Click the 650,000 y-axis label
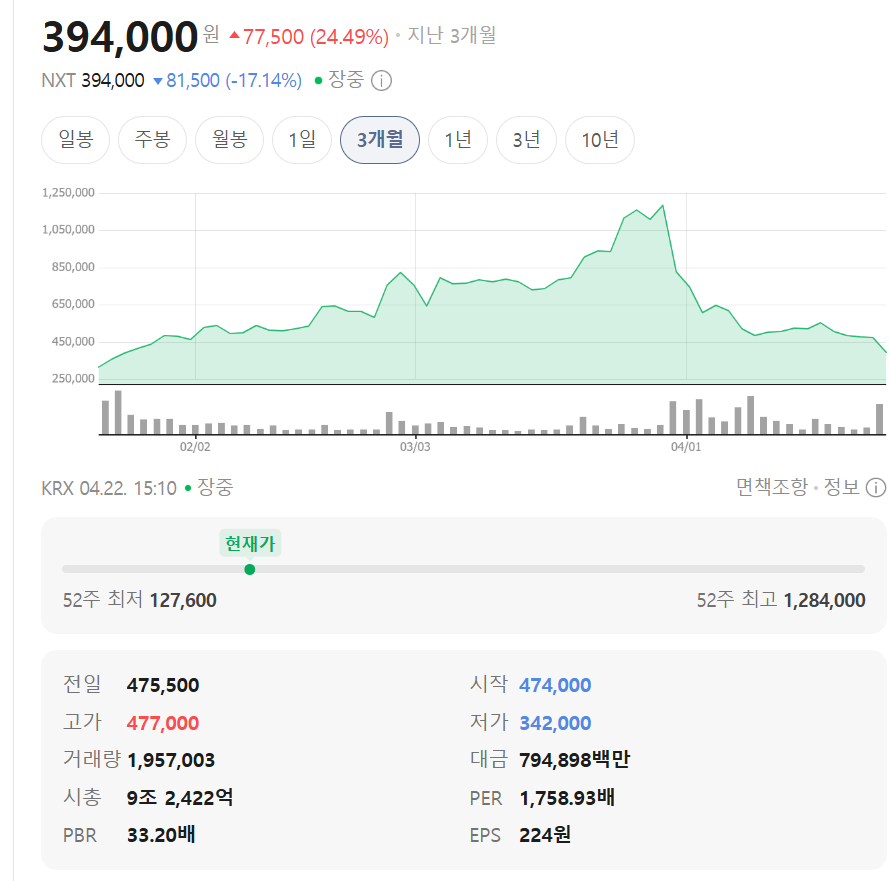This screenshot has width=890, height=881. (x=73, y=304)
